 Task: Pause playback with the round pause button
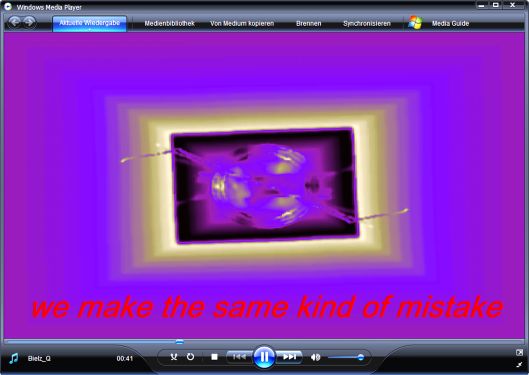click(x=264, y=356)
